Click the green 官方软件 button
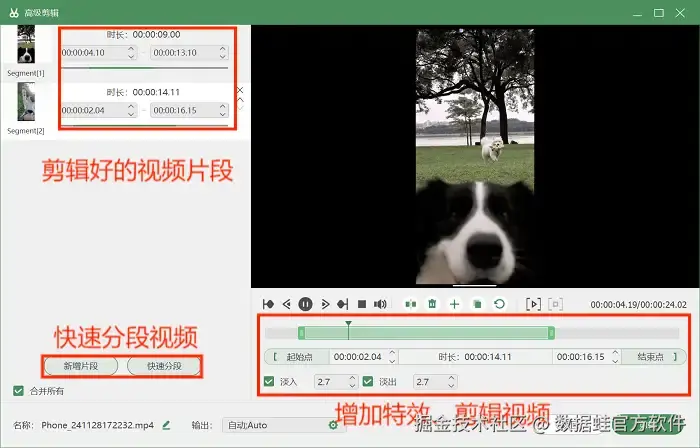Image resolution: width=700 pixels, height=448 pixels. click(x=648, y=423)
